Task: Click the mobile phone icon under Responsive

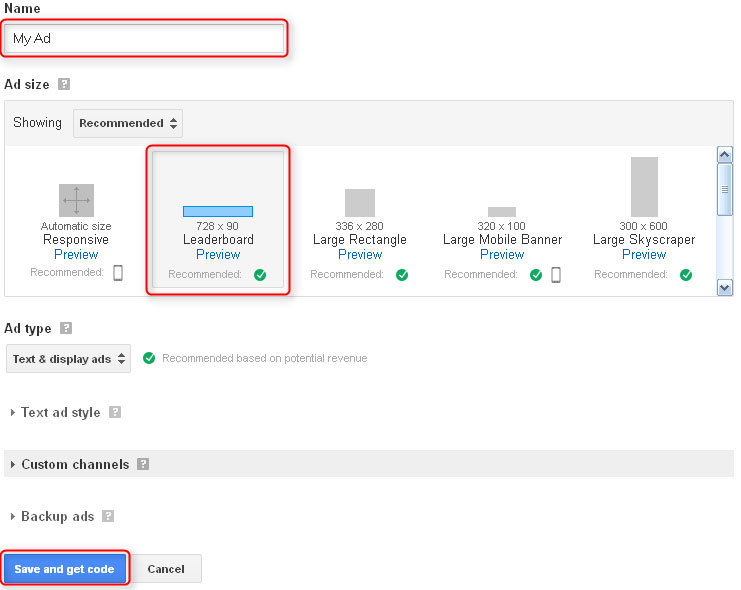Action: pyautogui.click(x=118, y=273)
